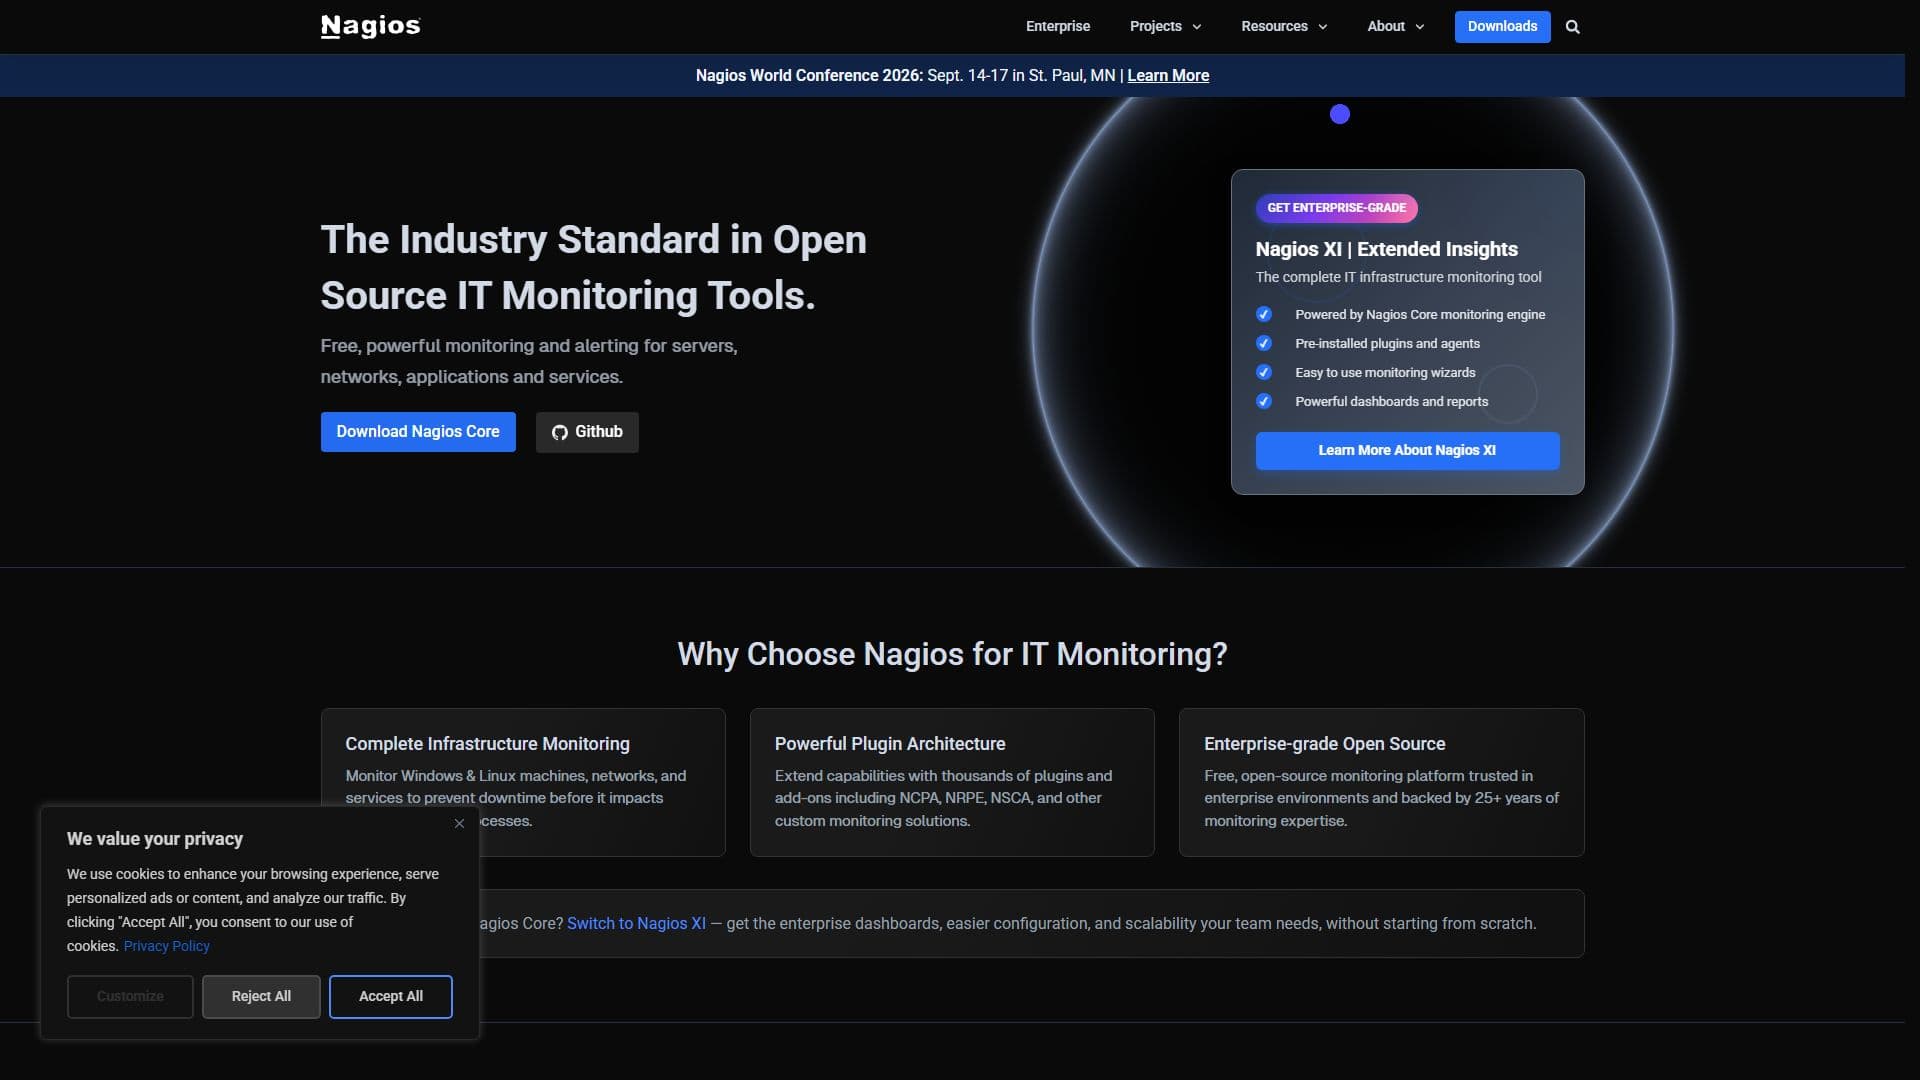Select the Enterprise-grade Open Source card heading
This screenshot has height=1080, width=1920.
point(1324,744)
